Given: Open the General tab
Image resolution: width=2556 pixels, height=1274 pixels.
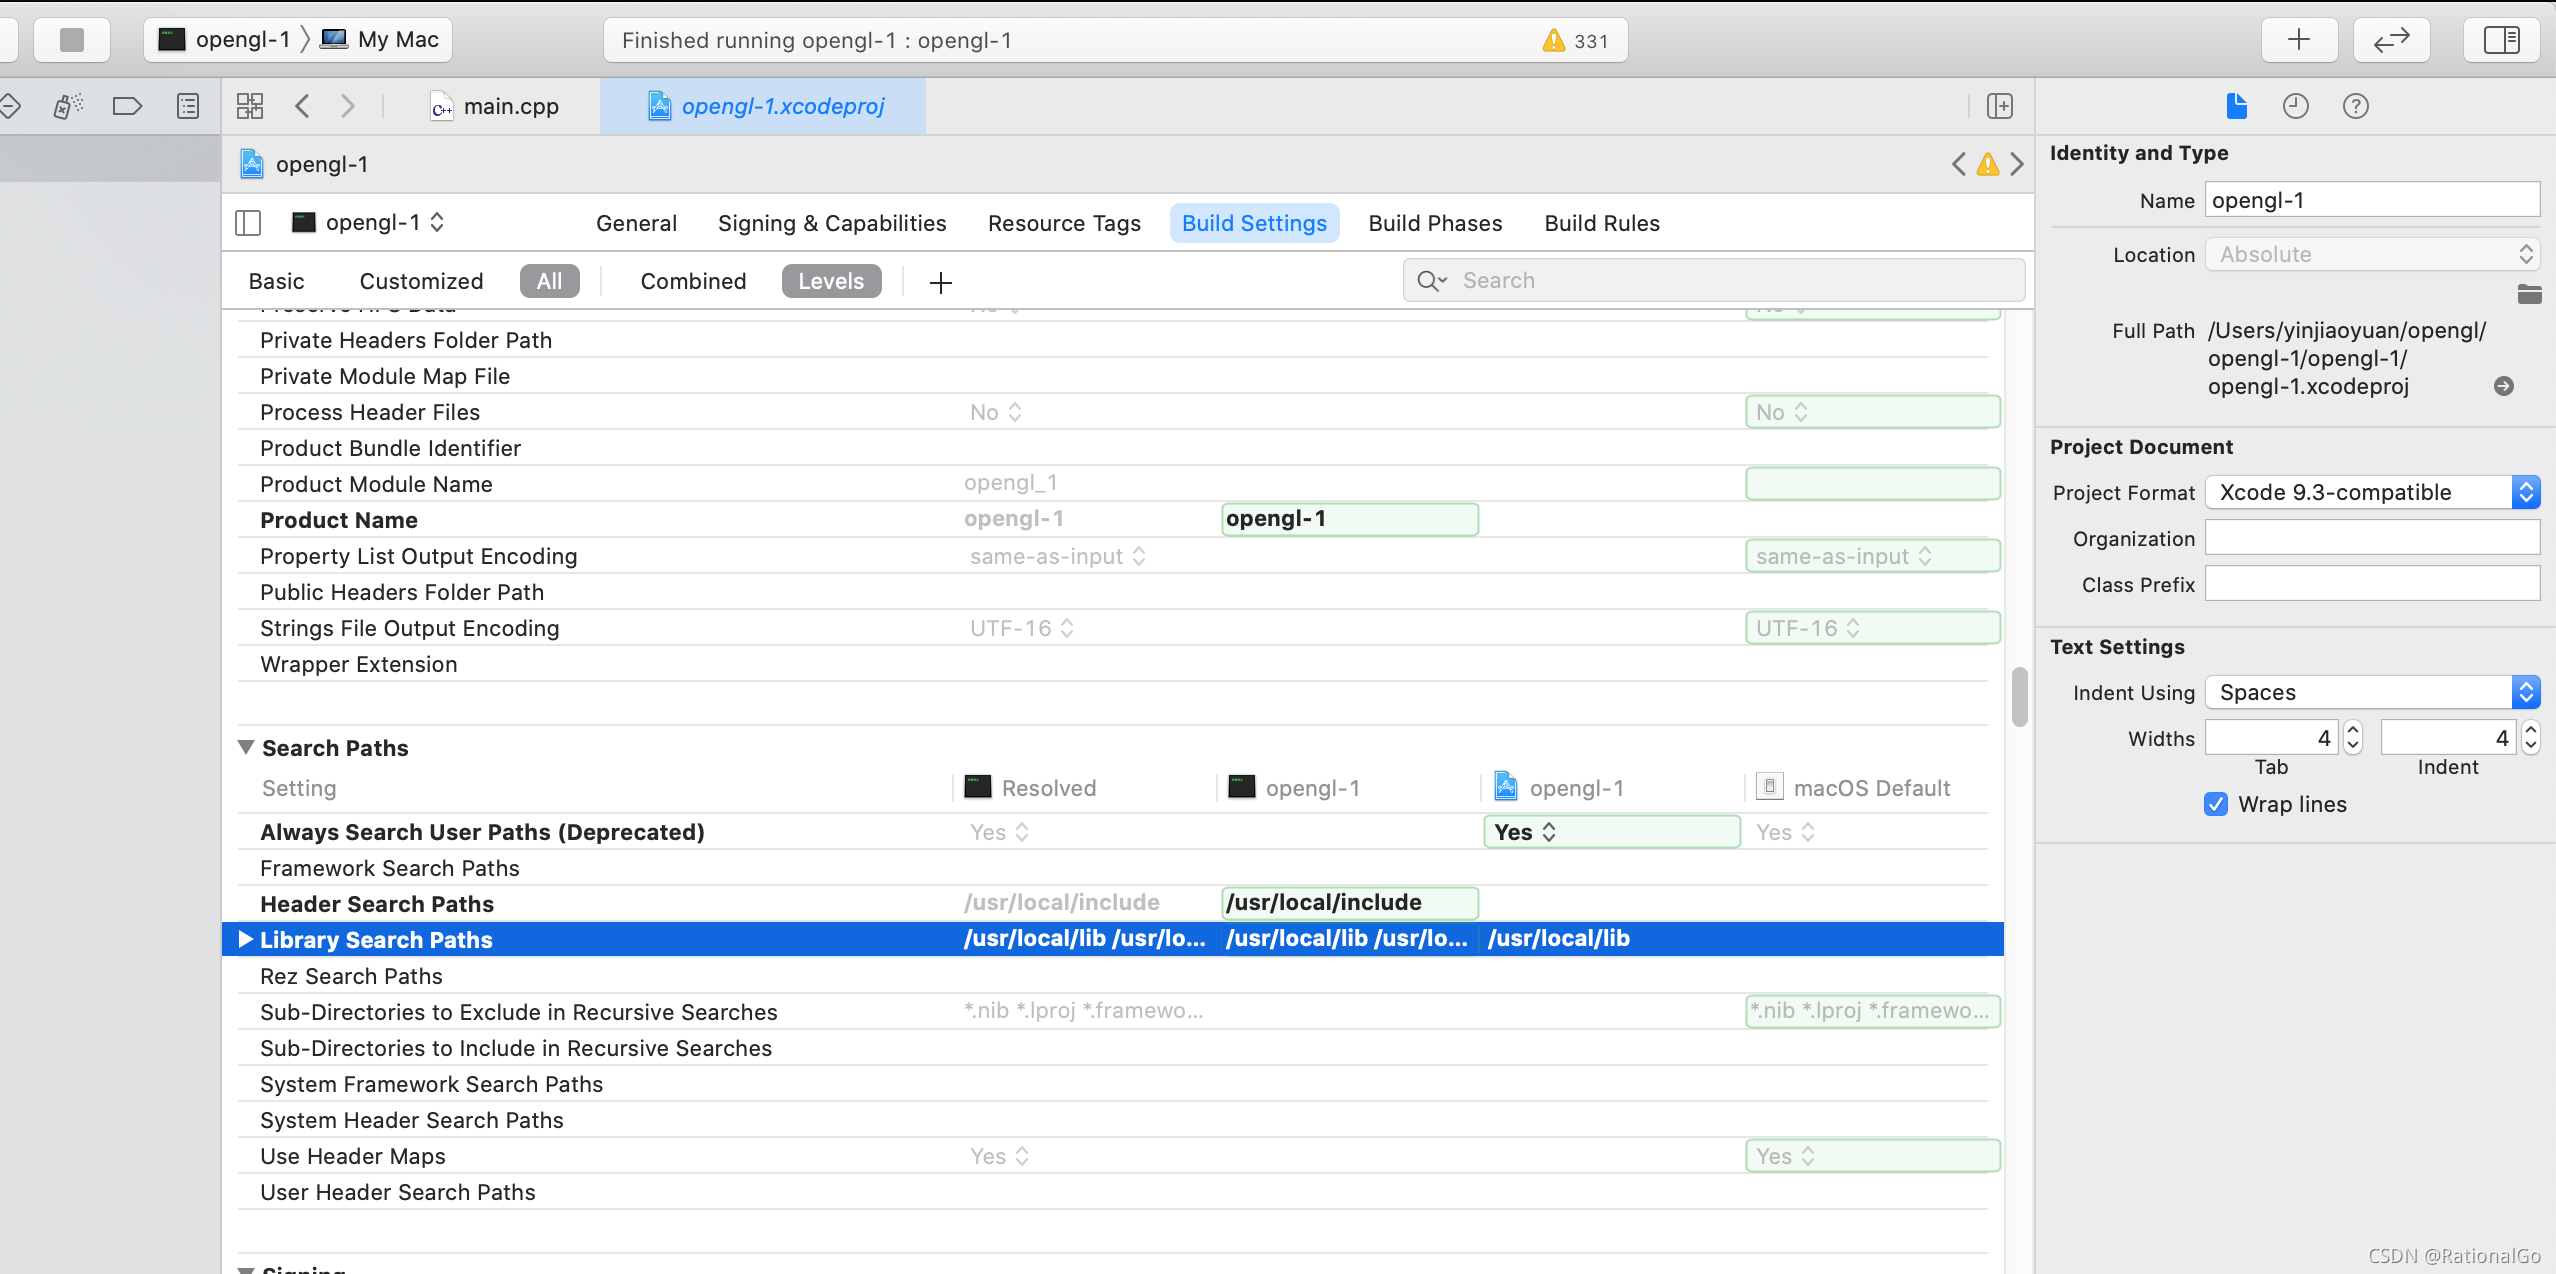Looking at the screenshot, I should 636,223.
